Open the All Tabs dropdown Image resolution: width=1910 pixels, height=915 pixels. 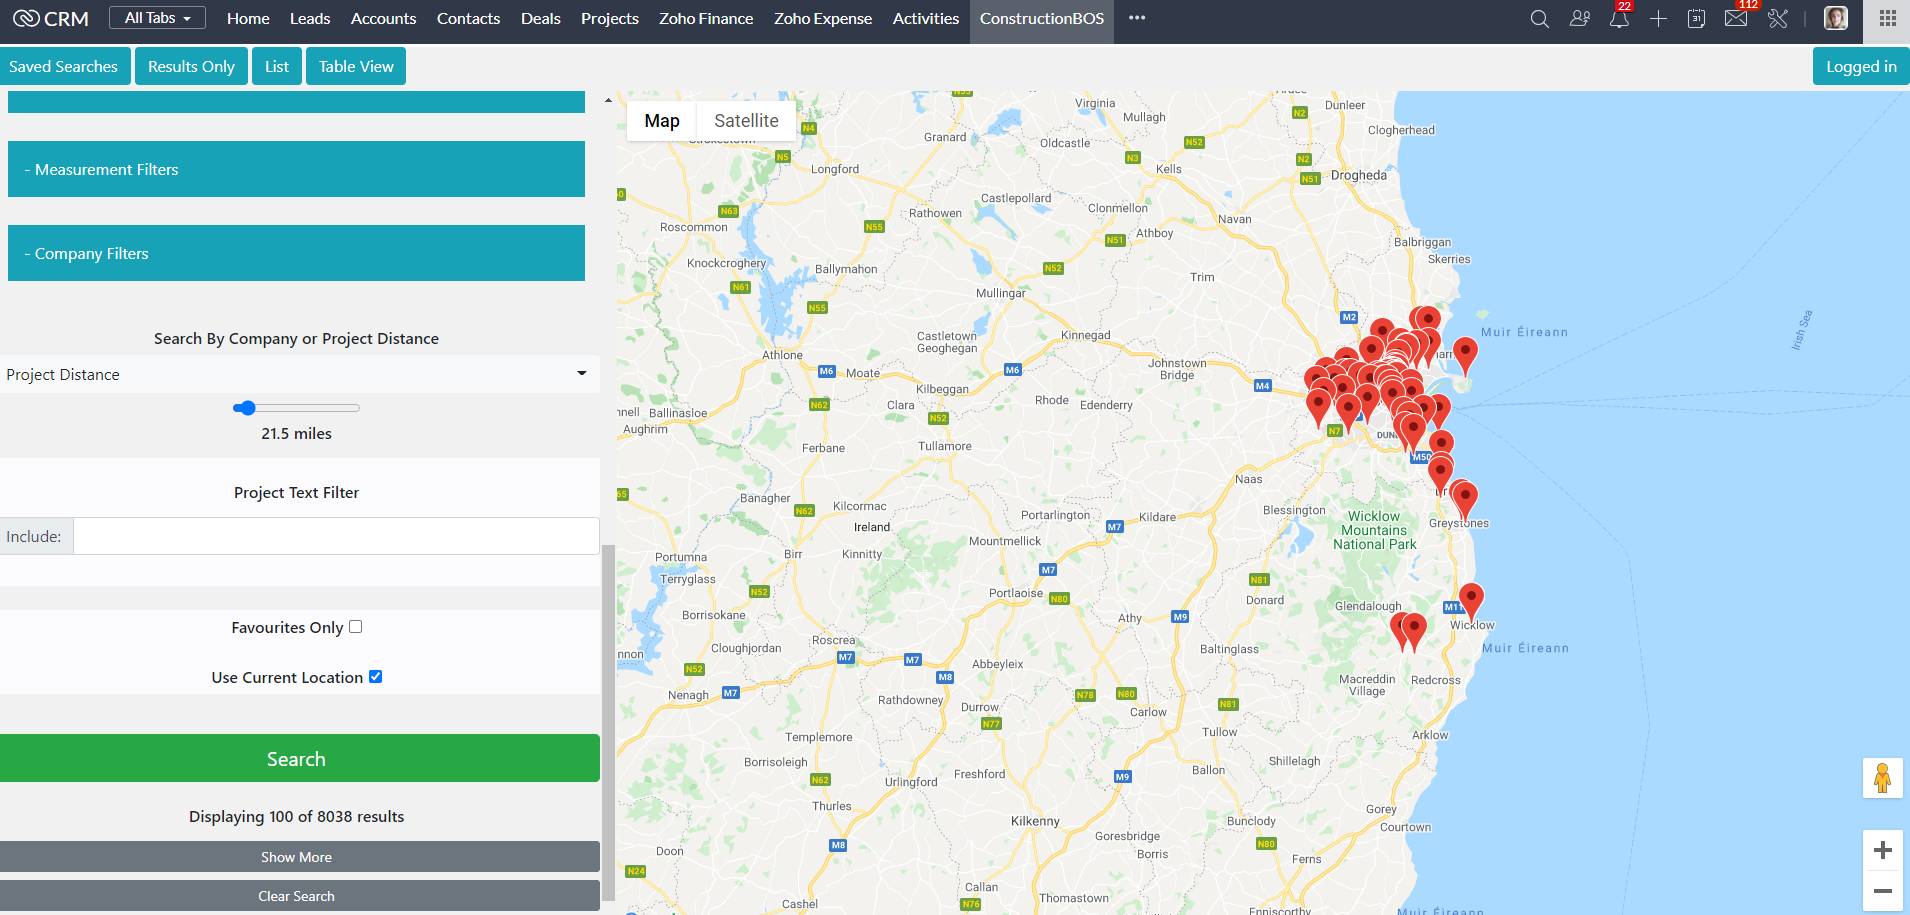[157, 18]
